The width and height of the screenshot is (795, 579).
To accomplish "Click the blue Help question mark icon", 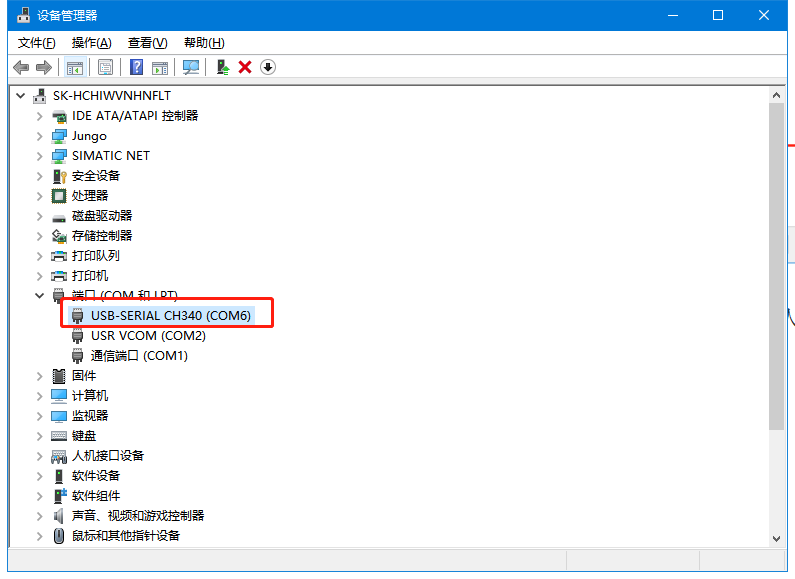I will pyautogui.click(x=137, y=67).
